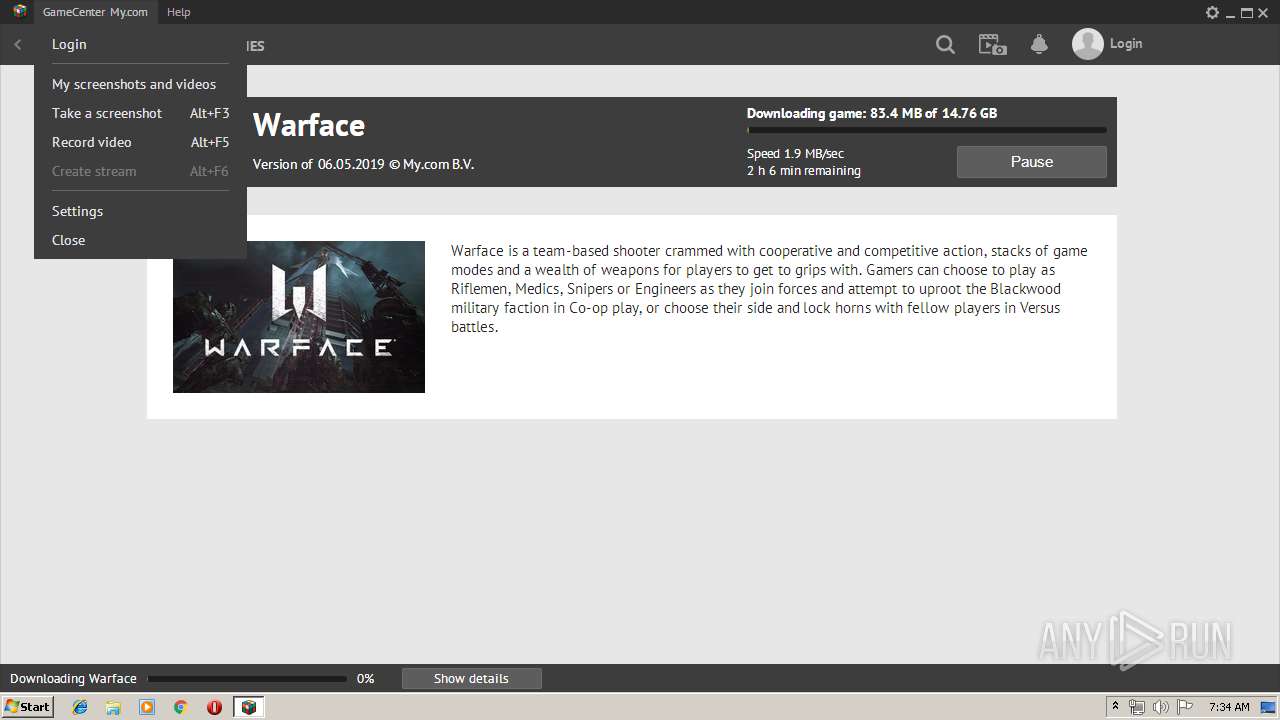Open the Action Center flag icon

point(1185,707)
